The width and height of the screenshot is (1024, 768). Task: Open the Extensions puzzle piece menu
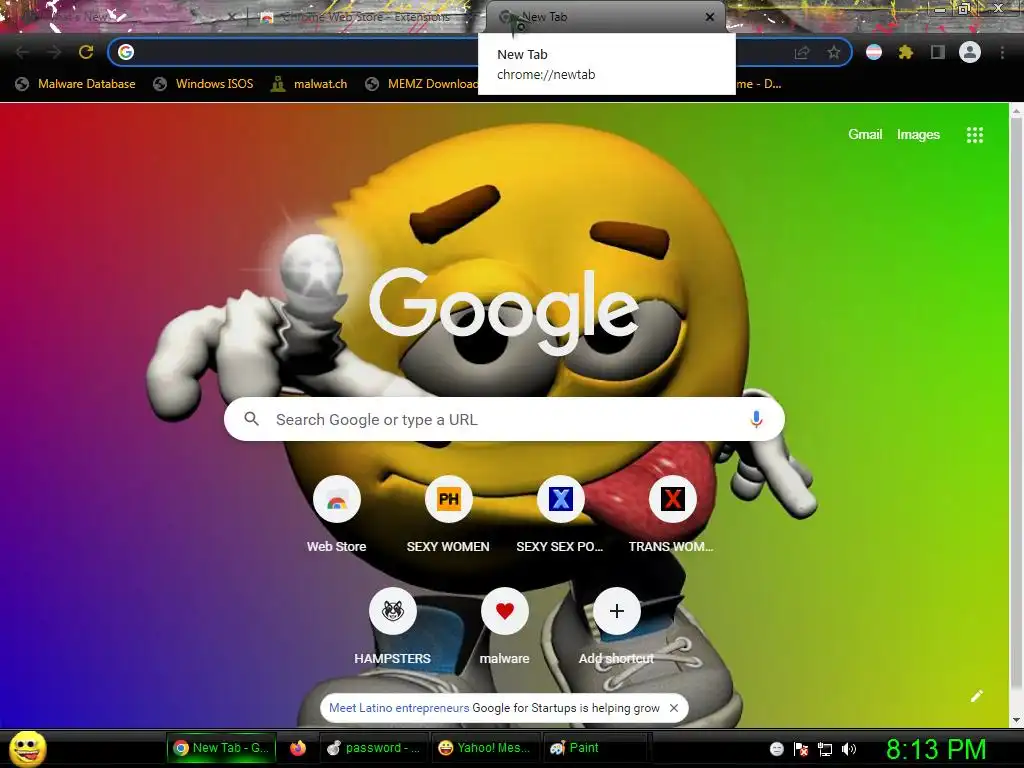click(906, 52)
